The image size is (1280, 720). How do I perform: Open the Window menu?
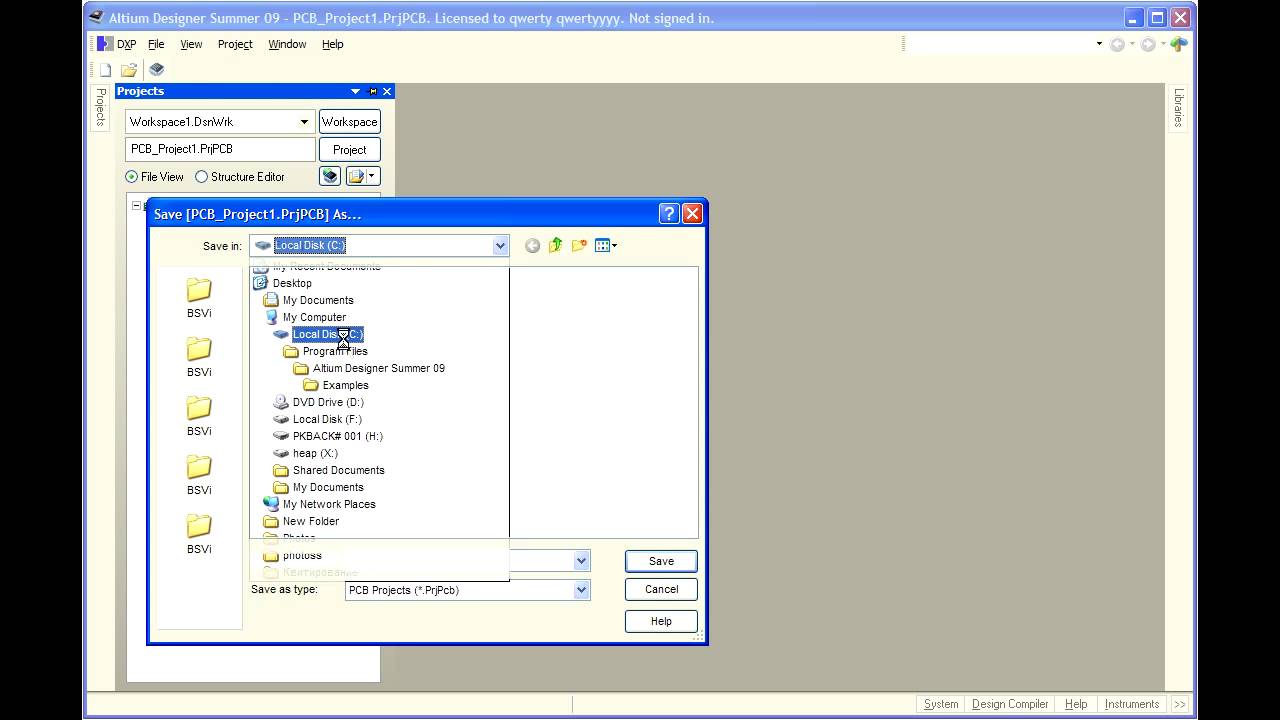click(x=287, y=44)
